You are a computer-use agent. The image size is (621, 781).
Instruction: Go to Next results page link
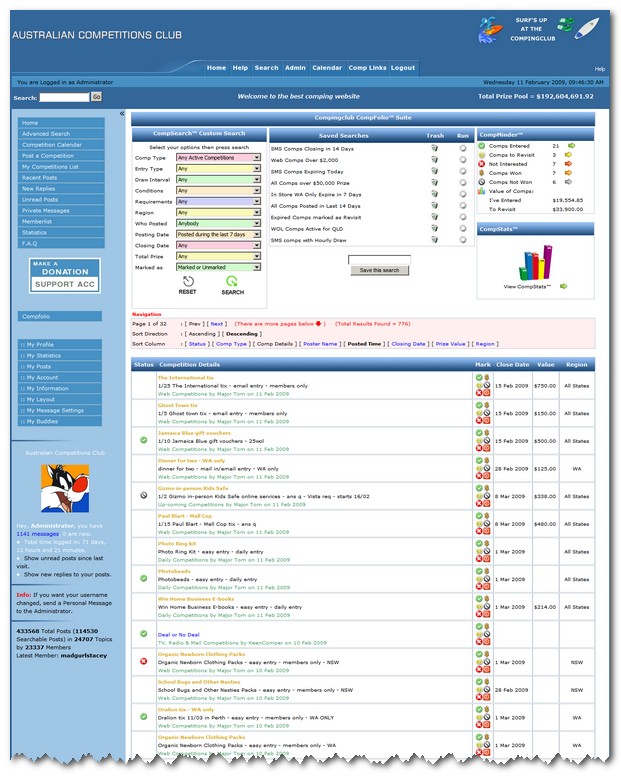click(x=217, y=324)
